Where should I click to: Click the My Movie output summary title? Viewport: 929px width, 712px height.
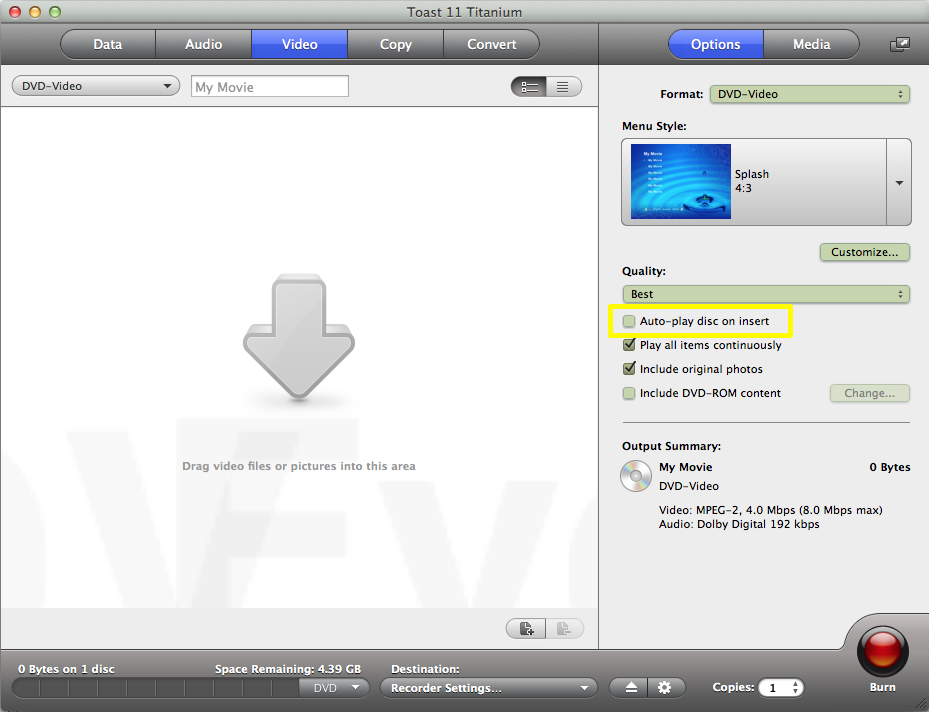click(685, 467)
